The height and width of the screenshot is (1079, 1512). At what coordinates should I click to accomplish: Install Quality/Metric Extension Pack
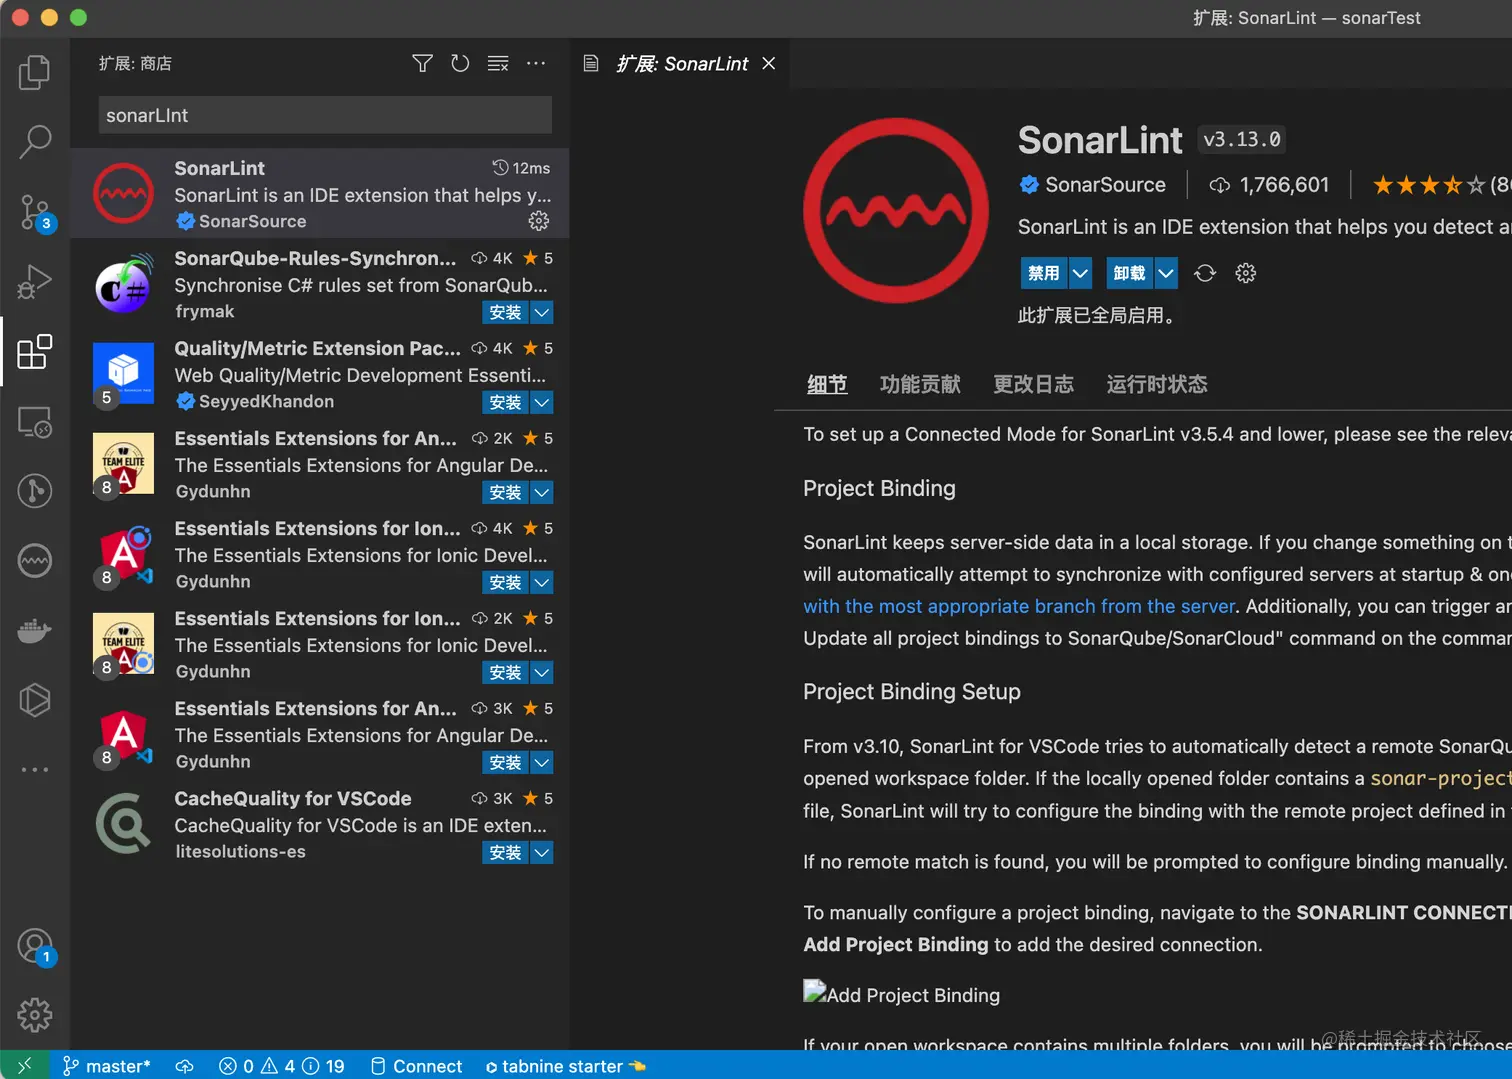(505, 403)
